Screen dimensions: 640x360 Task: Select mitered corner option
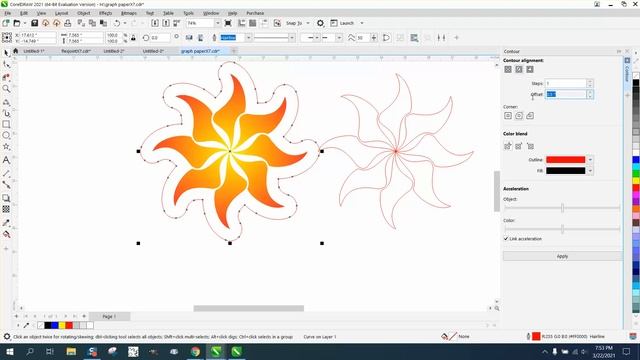click(508, 116)
